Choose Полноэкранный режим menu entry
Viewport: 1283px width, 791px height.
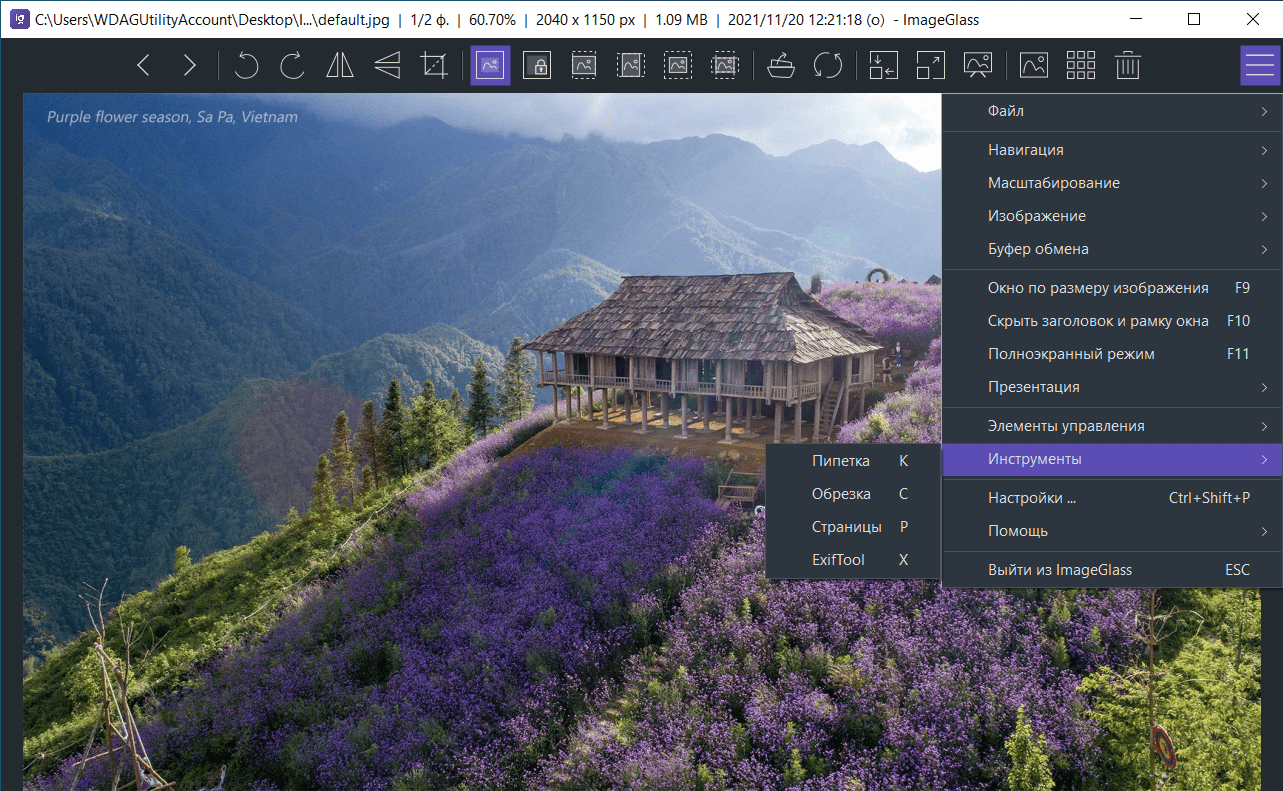pyautogui.click(x=1112, y=354)
